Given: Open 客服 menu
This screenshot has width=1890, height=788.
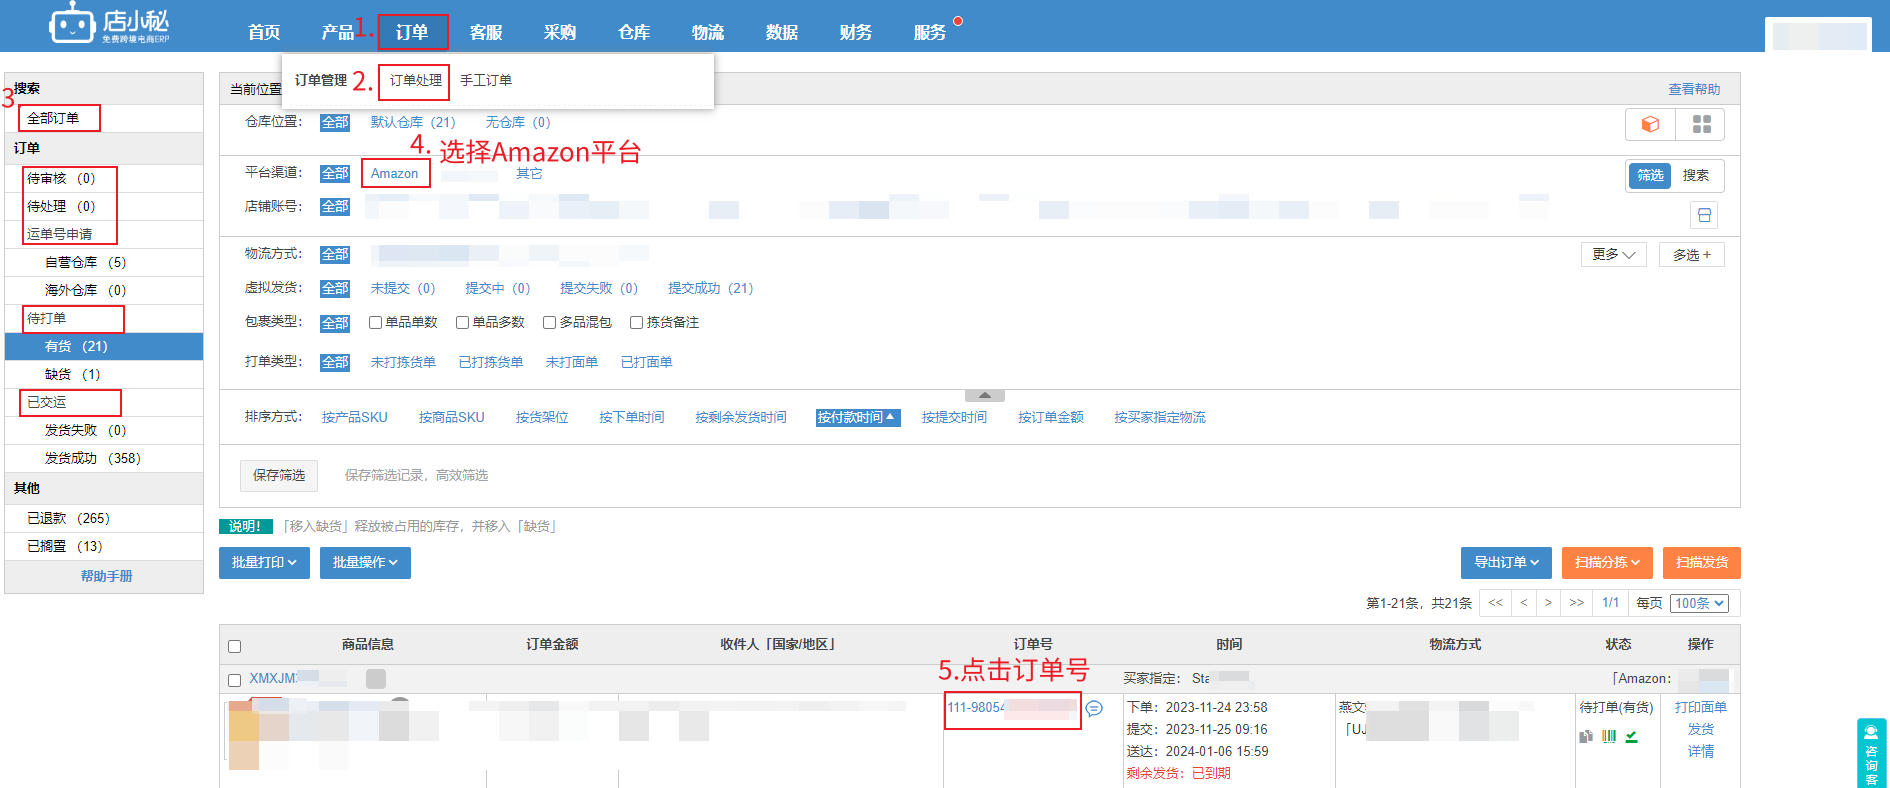Looking at the screenshot, I should 486,32.
